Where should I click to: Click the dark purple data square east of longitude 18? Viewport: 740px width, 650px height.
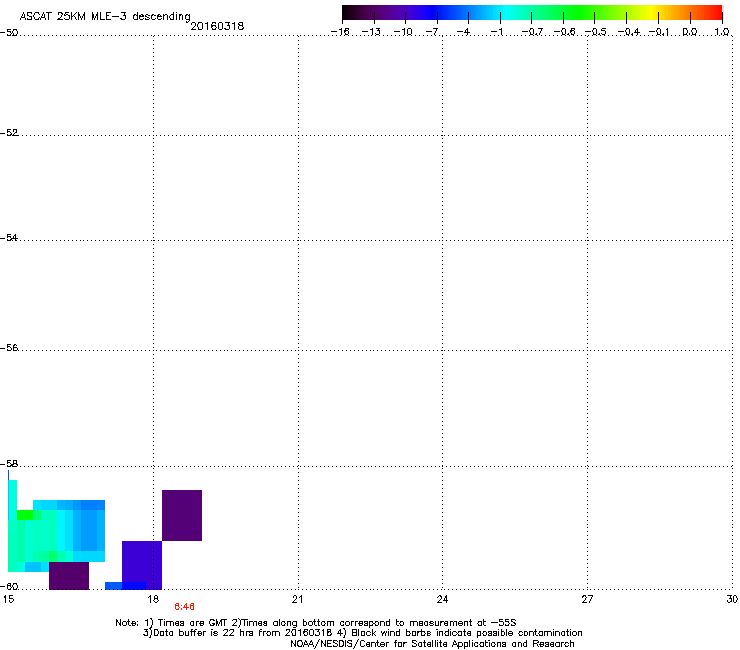pos(182,515)
